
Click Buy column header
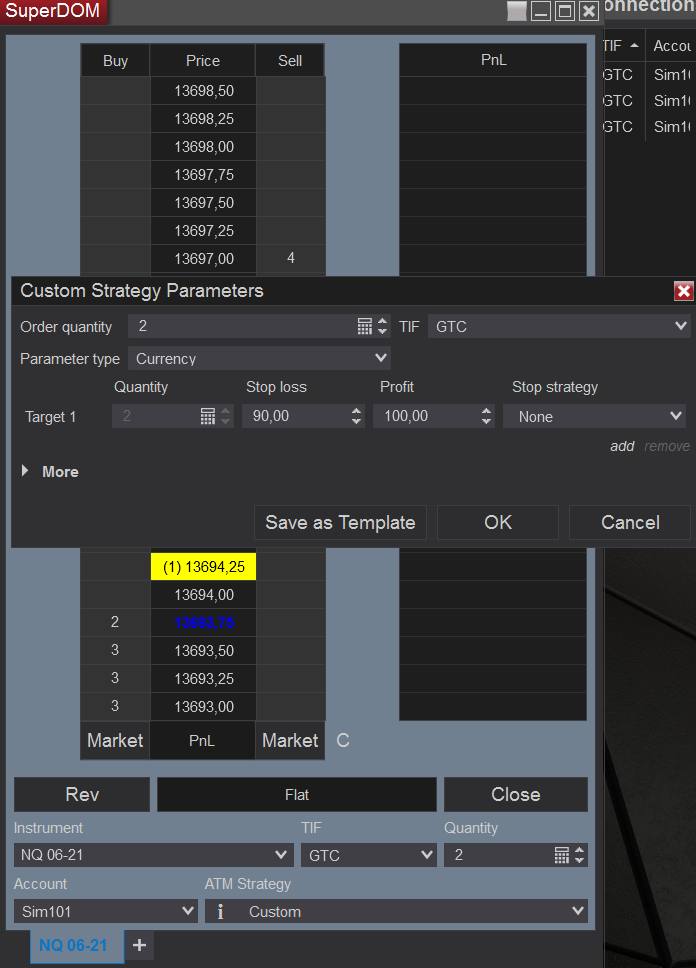[115, 60]
